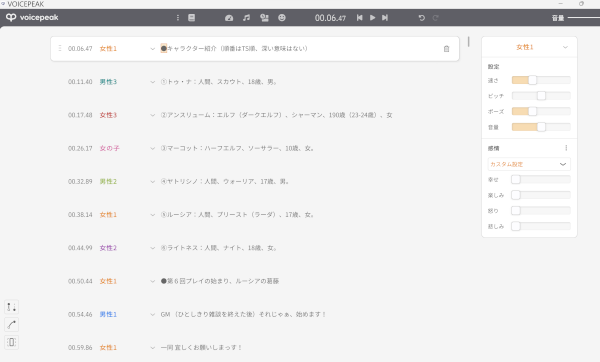Click the 女性2 narrator label

tap(108, 248)
